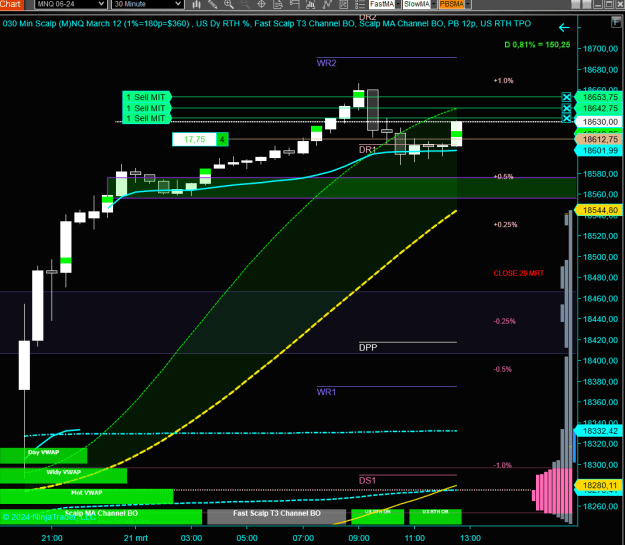Screen dimensions: 625x545
Task: Toggle the Scalp MA Channel BO button
Action: click(x=101, y=516)
